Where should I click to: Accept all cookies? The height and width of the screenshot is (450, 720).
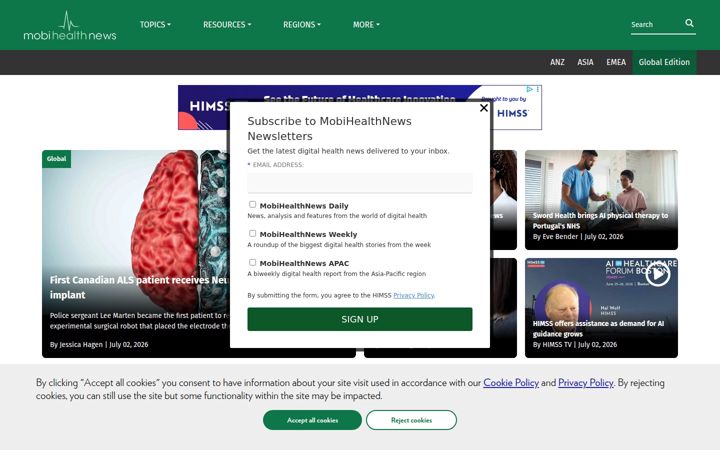click(312, 420)
